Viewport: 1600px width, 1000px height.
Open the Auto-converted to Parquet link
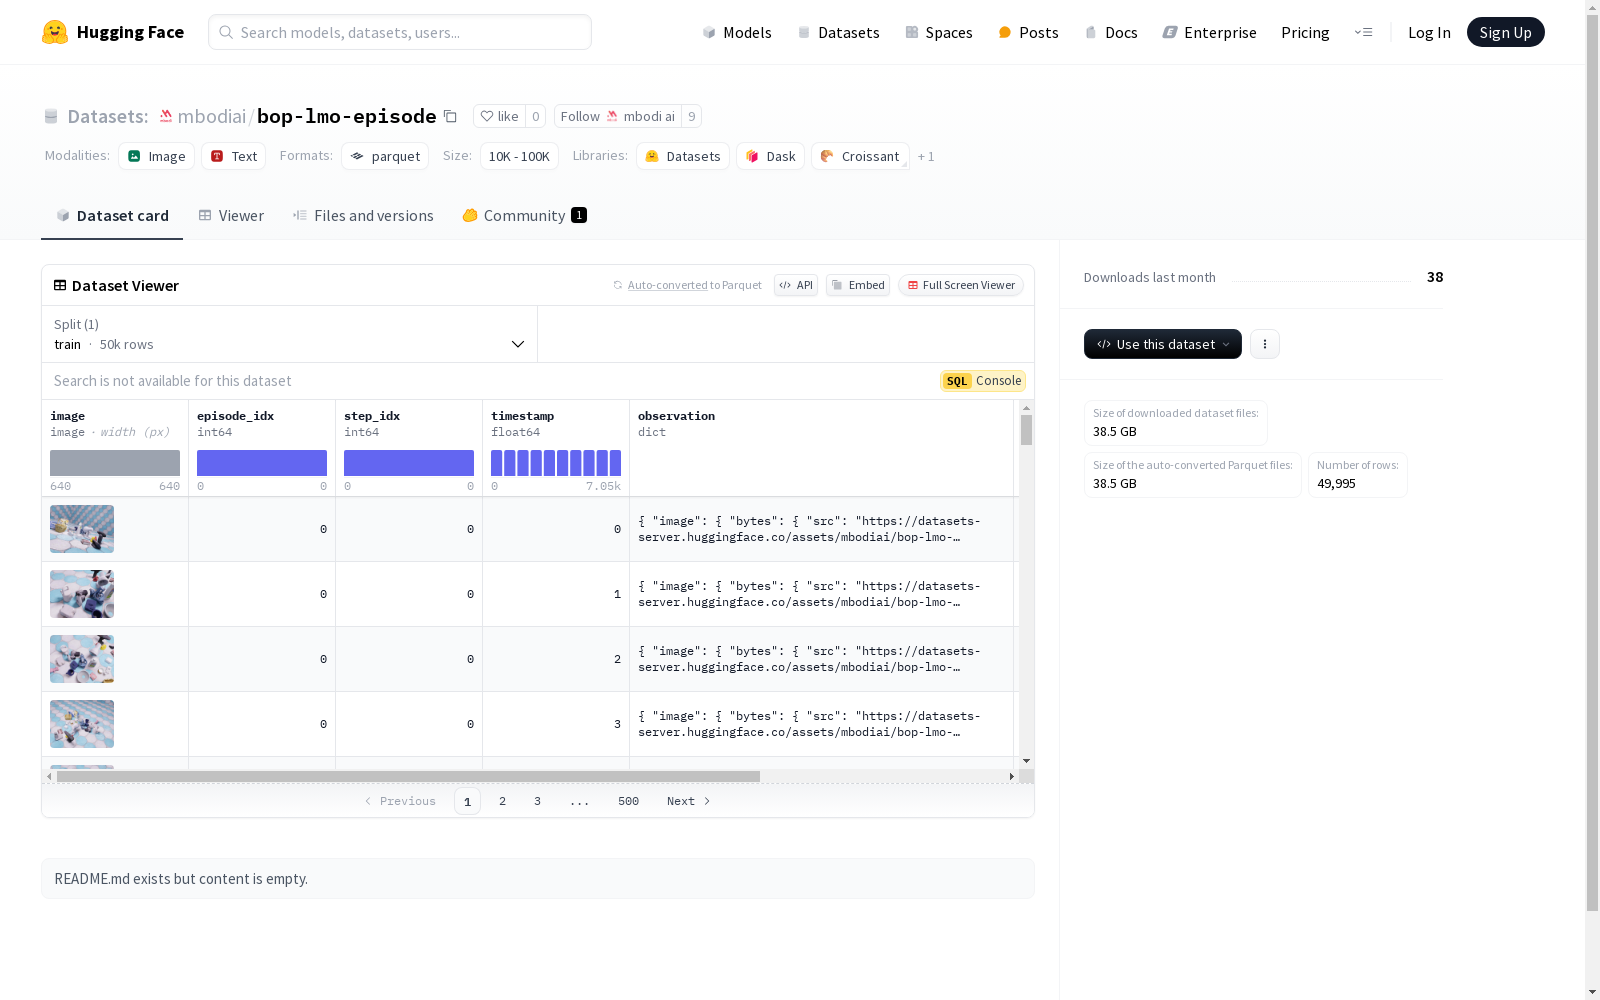667,286
